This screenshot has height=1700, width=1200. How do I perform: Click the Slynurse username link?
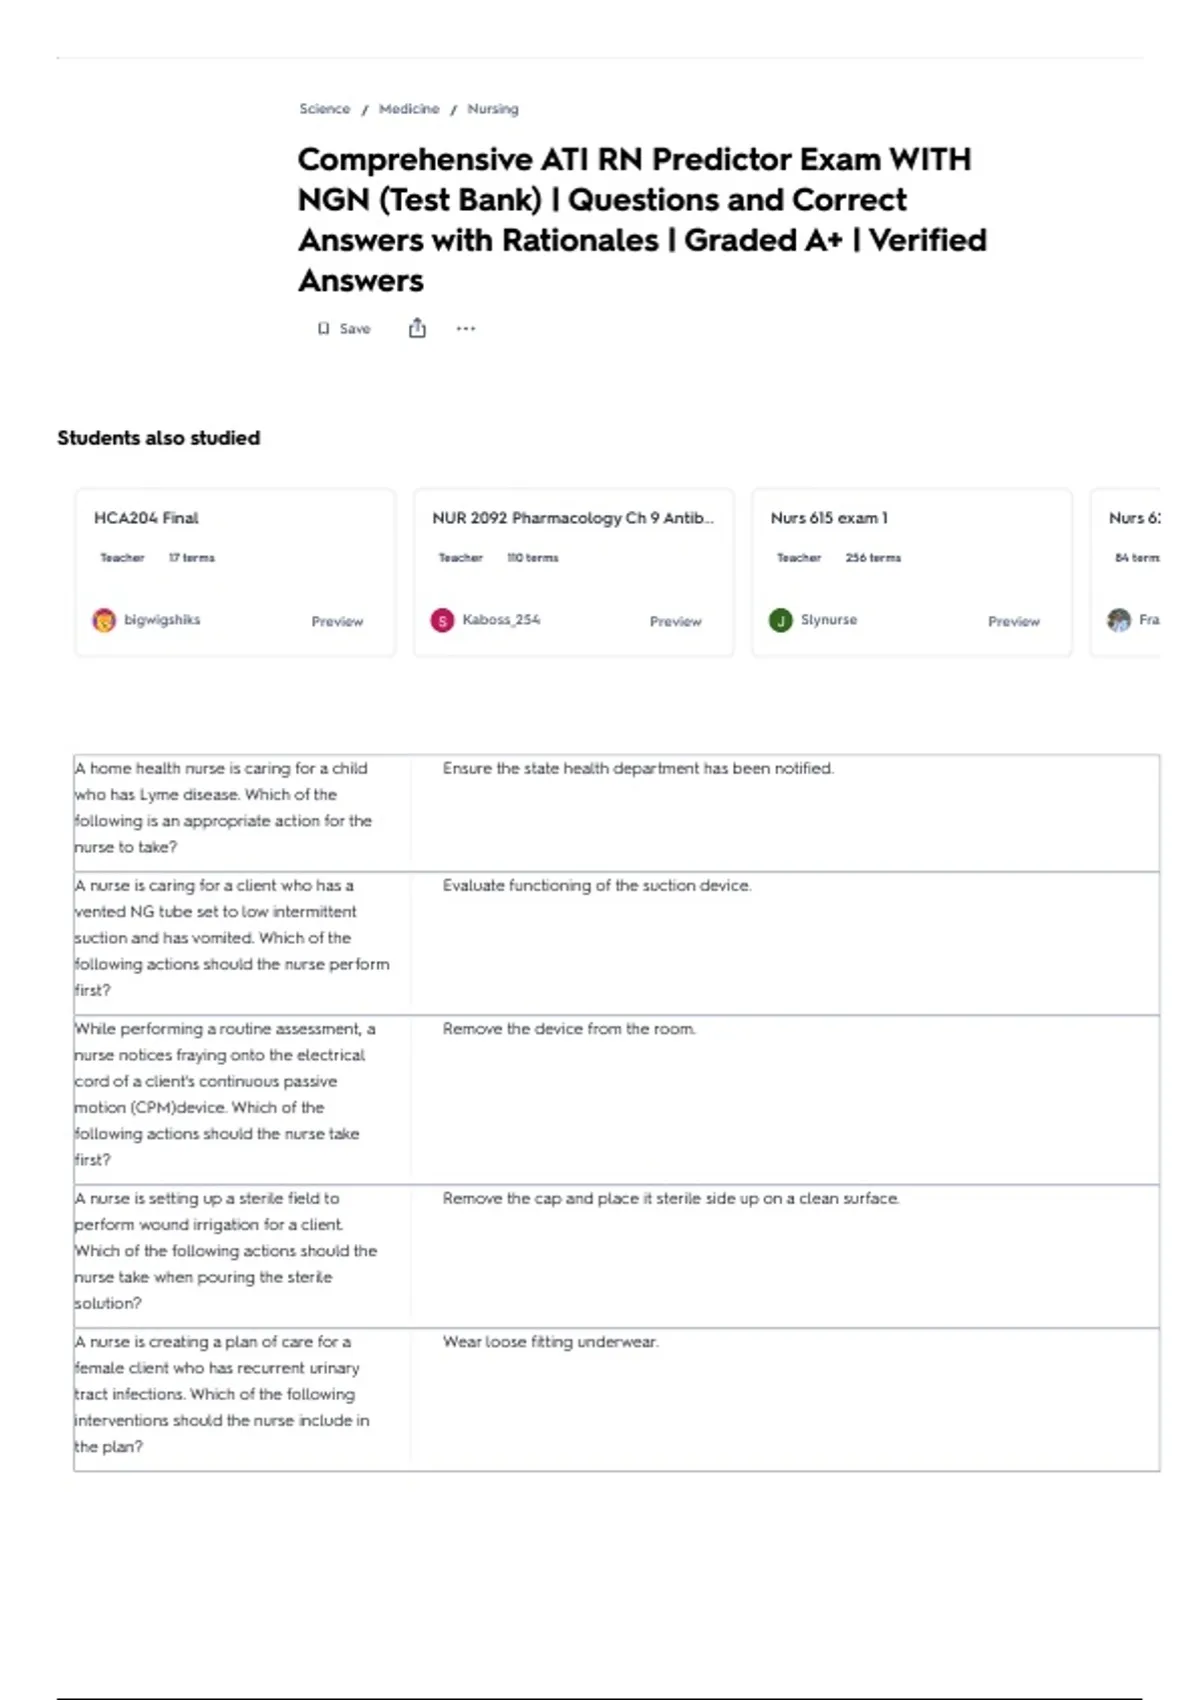click(x=829, y=620)
